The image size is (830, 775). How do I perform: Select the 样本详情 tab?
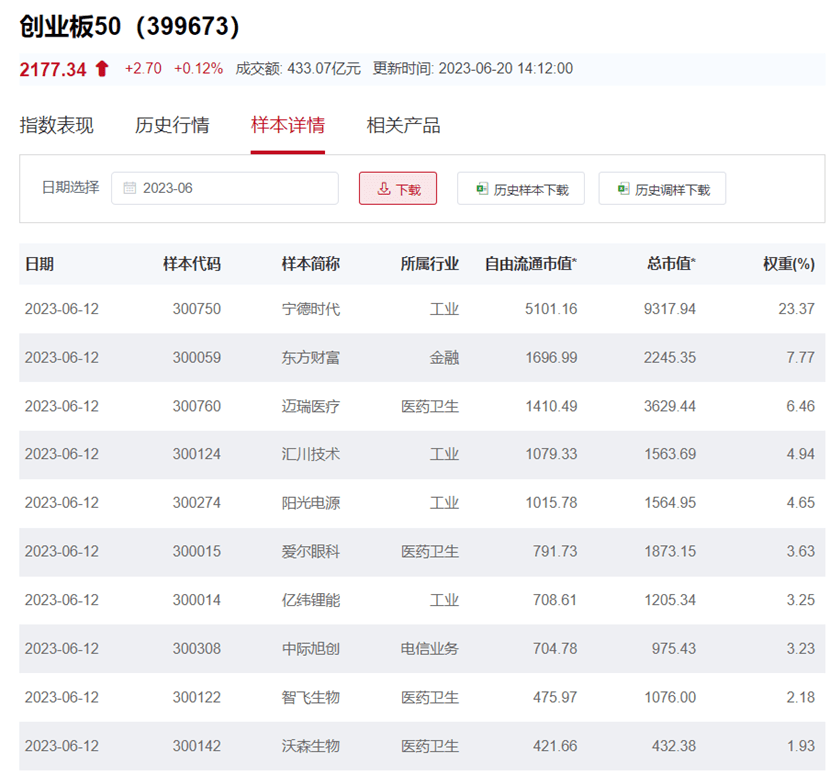click(287, 125)
